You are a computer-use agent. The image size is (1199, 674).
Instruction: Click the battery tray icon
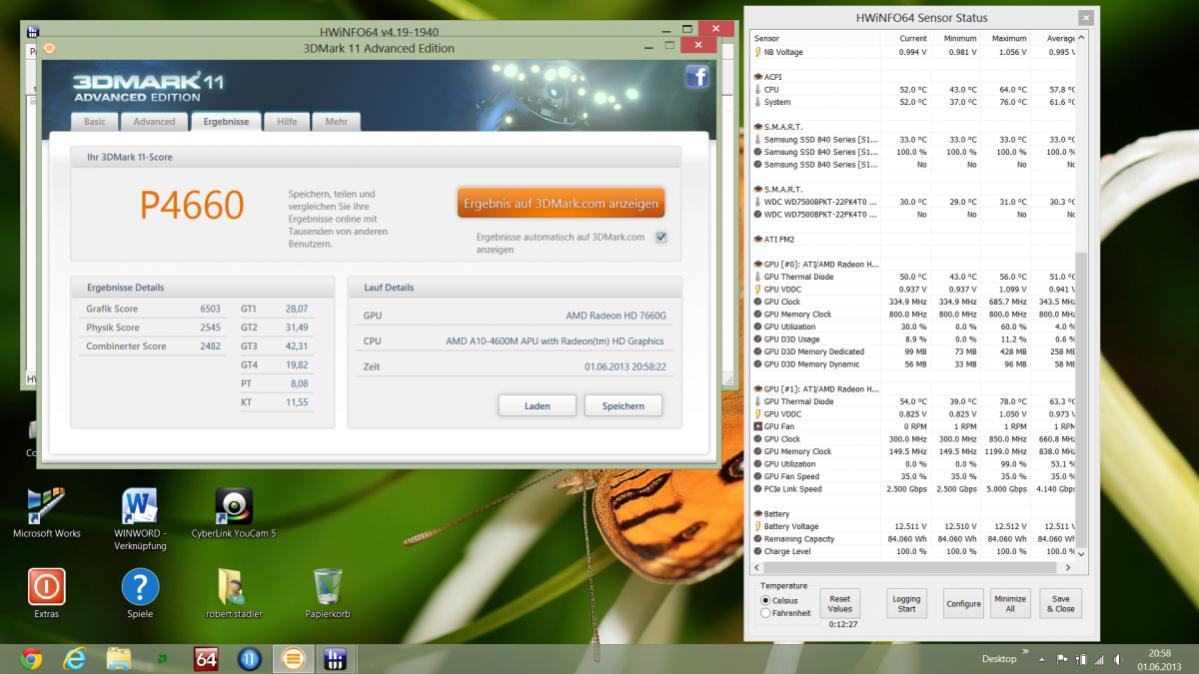tap(1080, 659)
